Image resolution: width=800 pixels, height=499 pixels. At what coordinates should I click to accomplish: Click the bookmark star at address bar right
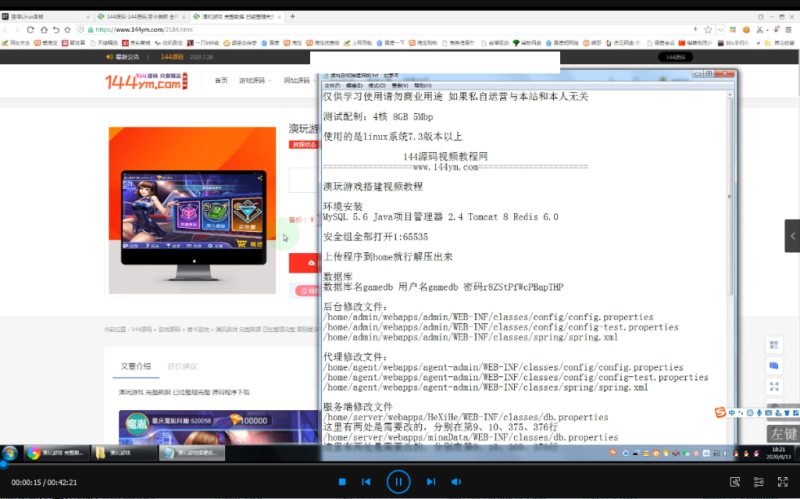point(708,30)
